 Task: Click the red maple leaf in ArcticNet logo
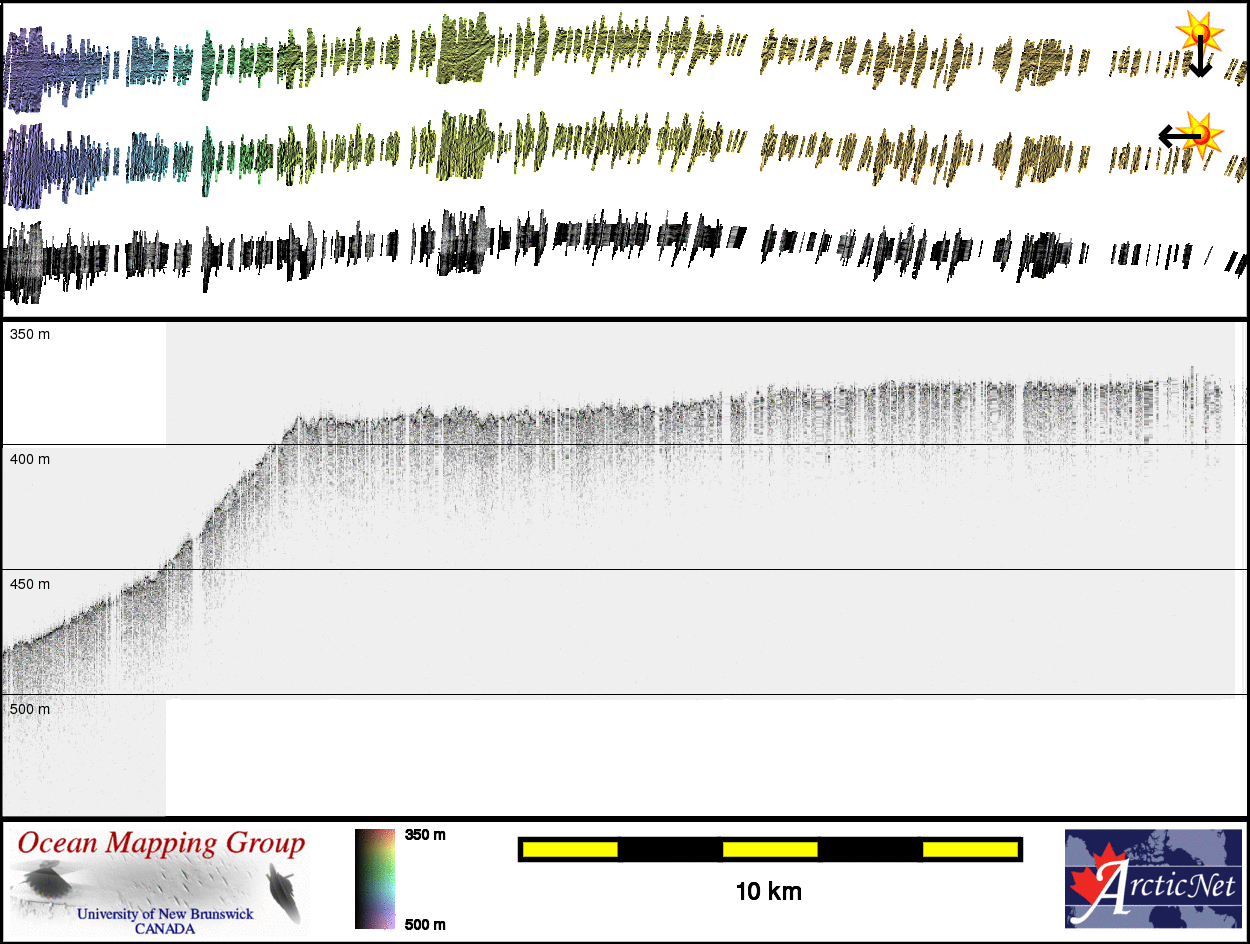click(1092, 881)
